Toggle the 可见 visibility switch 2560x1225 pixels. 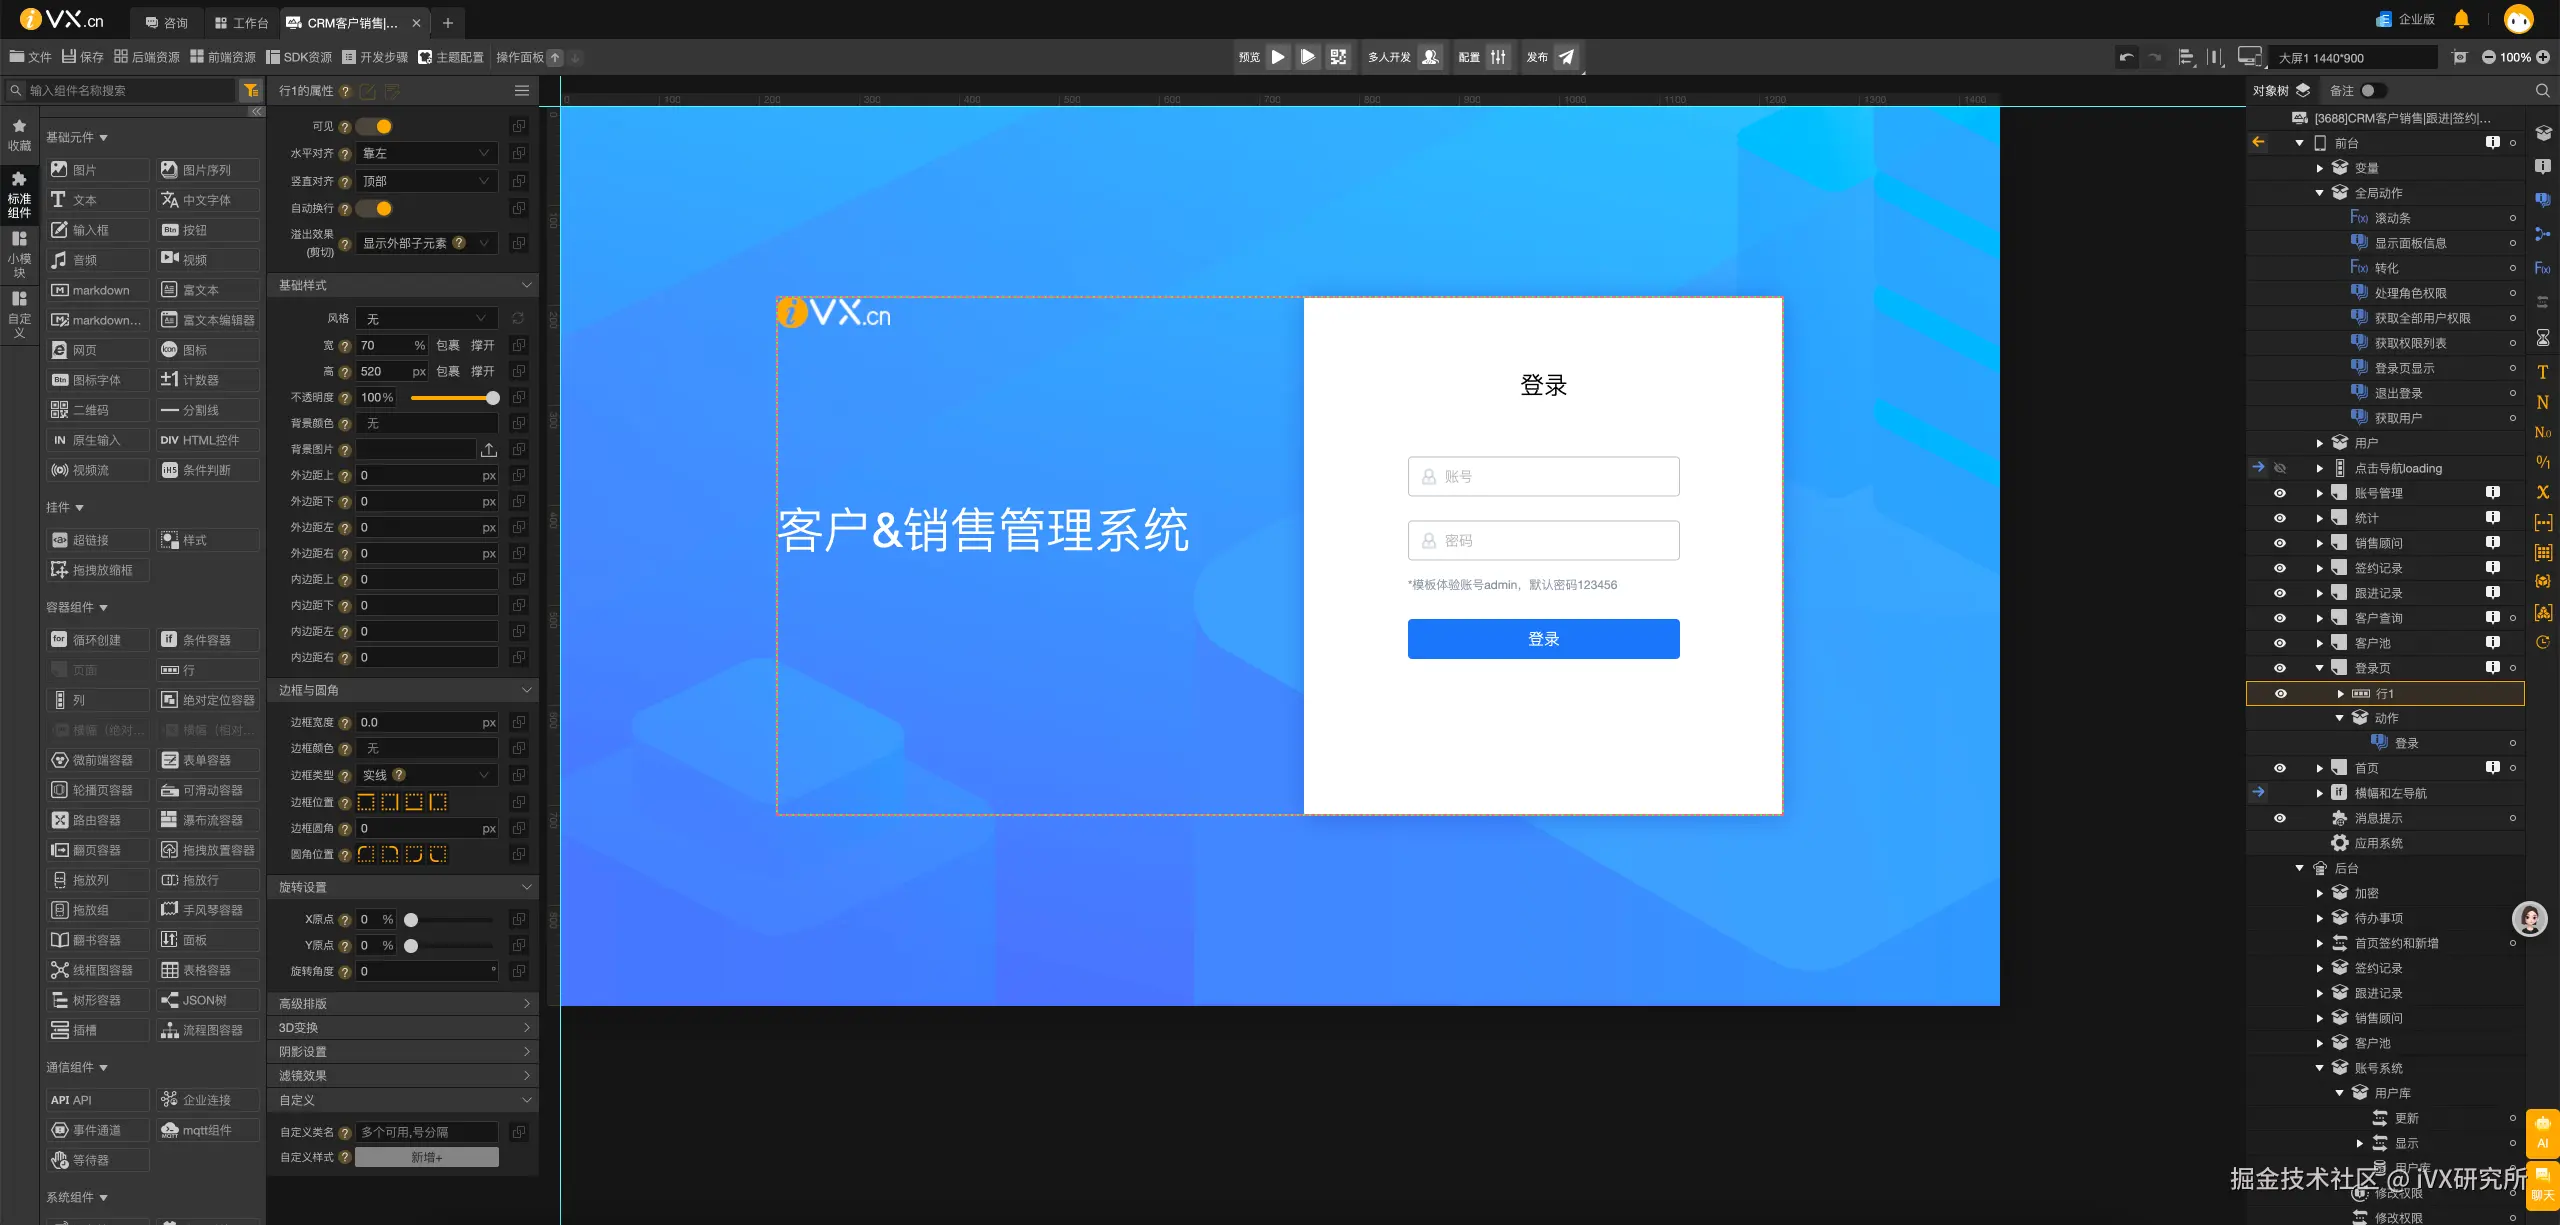point(376,127)
